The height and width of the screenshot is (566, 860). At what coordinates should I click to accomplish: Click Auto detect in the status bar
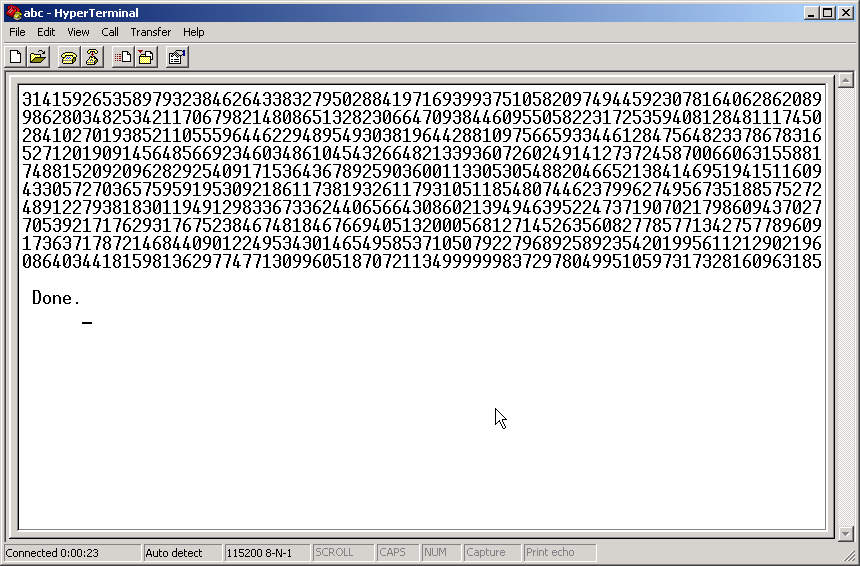click(x=174, y=552)
